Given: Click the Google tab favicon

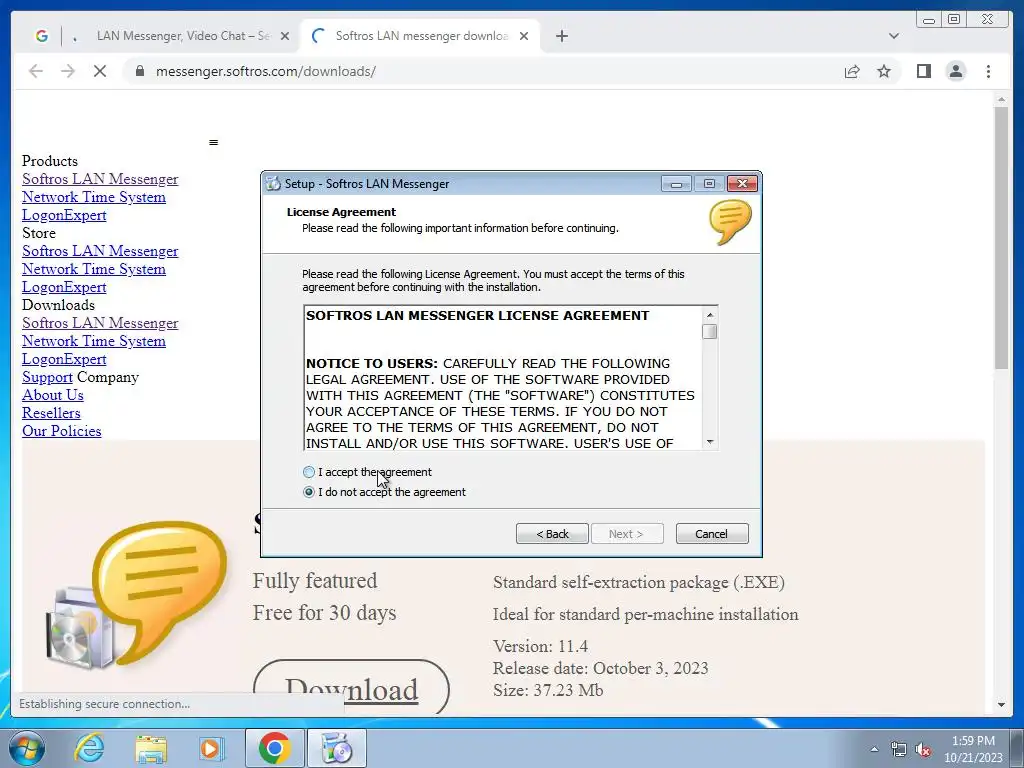Looking at the screenshot, I should point(42,36).
